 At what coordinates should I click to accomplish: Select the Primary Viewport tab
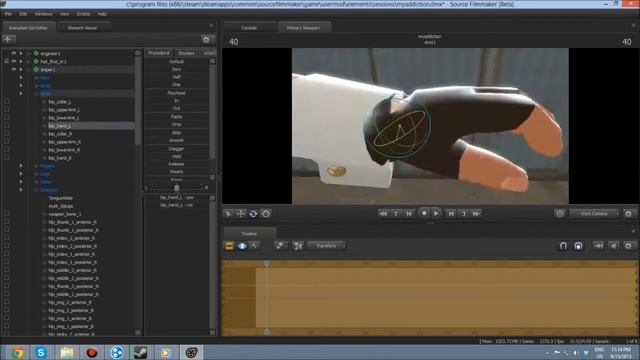[x=303, y=28]
